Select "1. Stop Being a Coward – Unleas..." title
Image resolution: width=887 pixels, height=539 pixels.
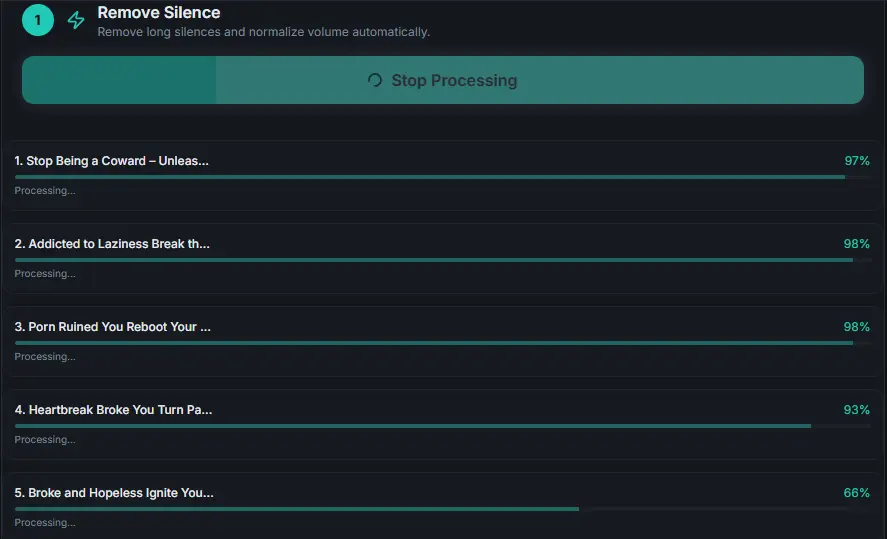pyautogui.click(x=111, y=161)
